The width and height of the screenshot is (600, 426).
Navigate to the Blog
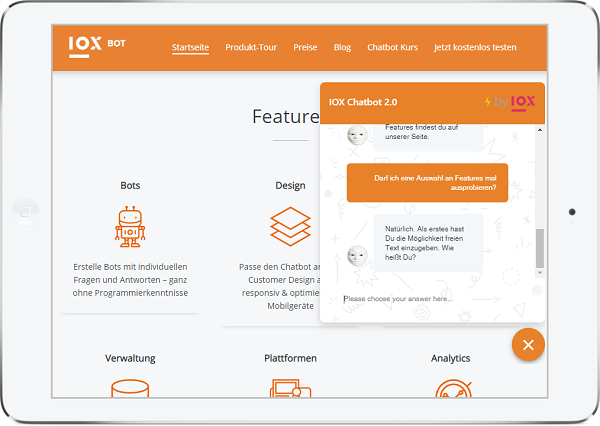tap(342, 47)
